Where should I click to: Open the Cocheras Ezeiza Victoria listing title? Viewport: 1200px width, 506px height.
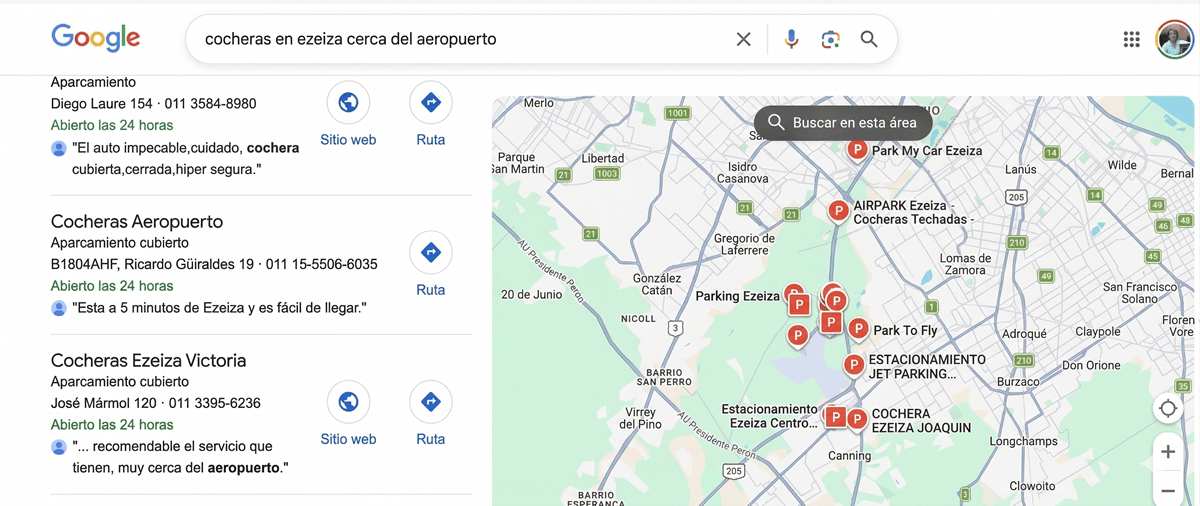click(148, 360)
